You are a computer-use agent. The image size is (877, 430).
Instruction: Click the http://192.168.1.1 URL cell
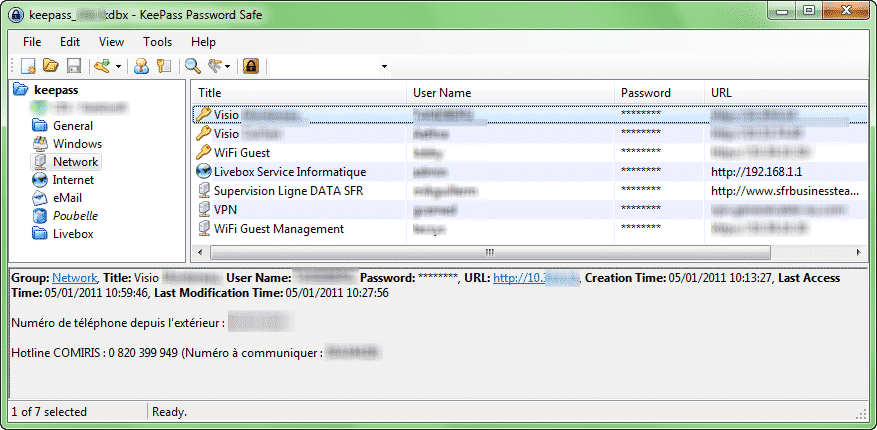[757, 172]
